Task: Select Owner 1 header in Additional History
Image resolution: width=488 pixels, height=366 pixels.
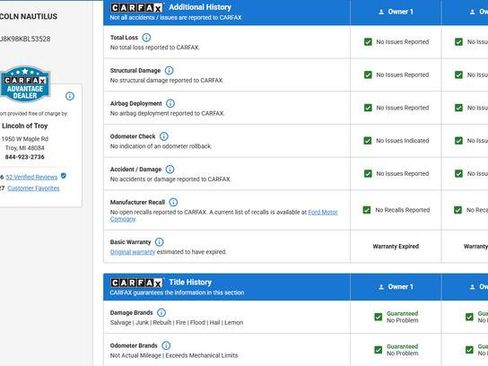Action: 396,12
